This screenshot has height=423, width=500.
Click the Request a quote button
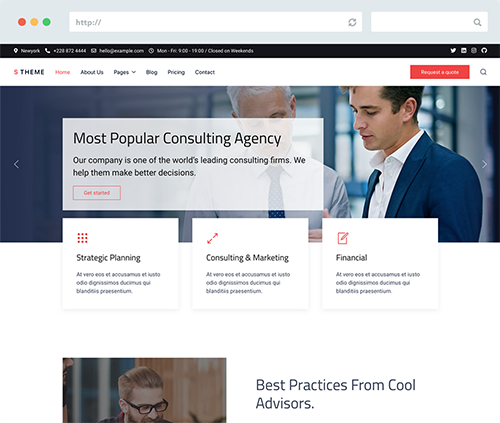440,72
